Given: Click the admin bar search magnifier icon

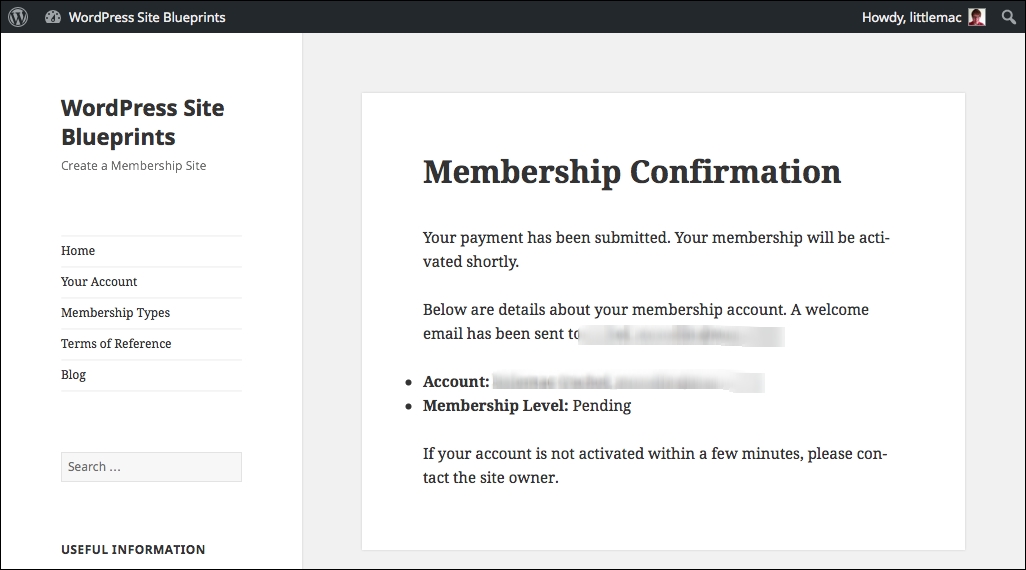Looking at the screenshot, I should point(1008,17).
